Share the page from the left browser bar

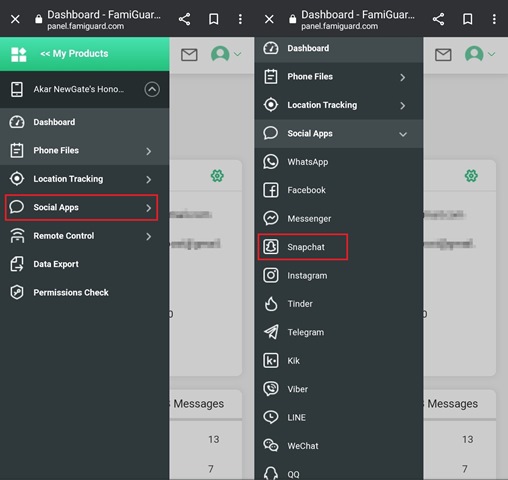pos(184,19)
